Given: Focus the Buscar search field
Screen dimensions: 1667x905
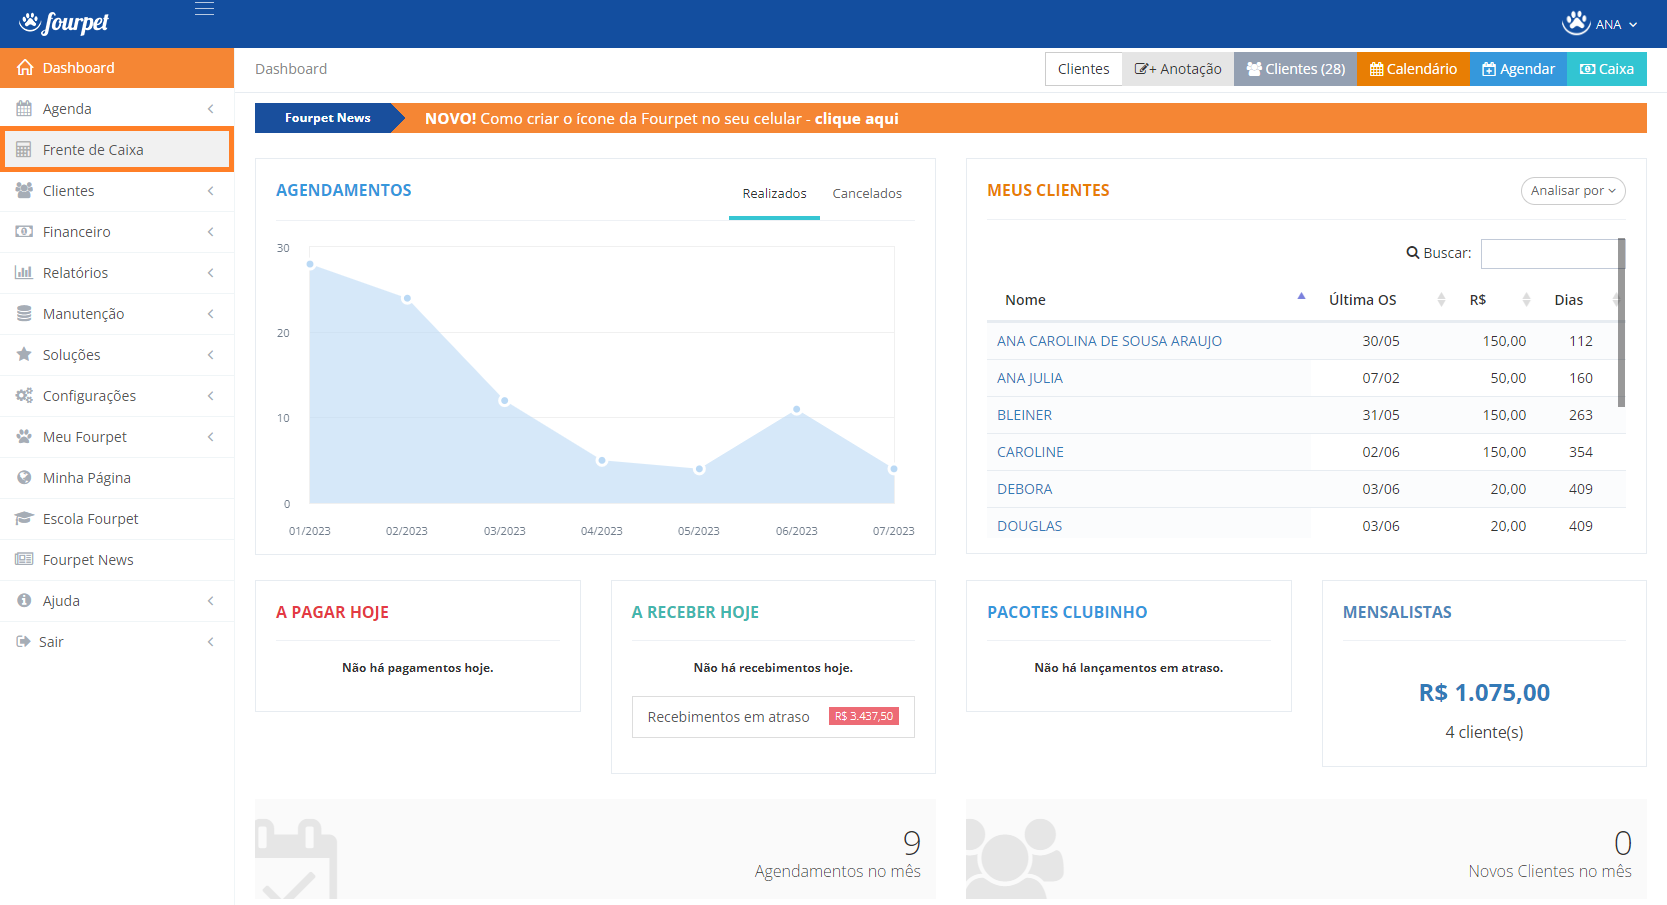Looking at the screenshot, I should coord(1551,254).
